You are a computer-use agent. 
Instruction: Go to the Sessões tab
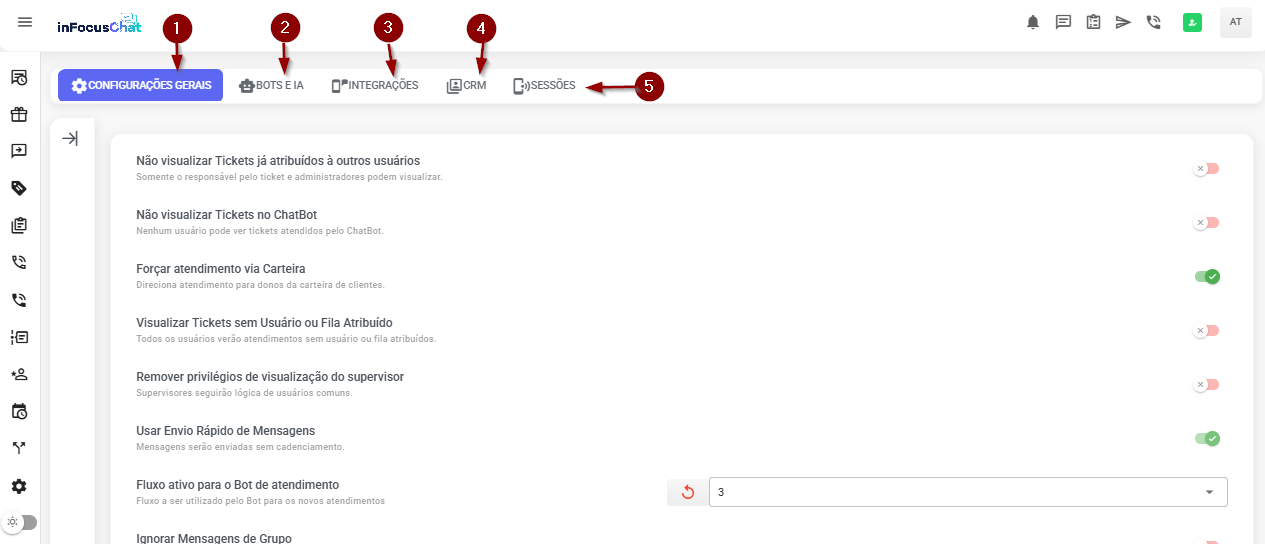(x=544, y=86)
